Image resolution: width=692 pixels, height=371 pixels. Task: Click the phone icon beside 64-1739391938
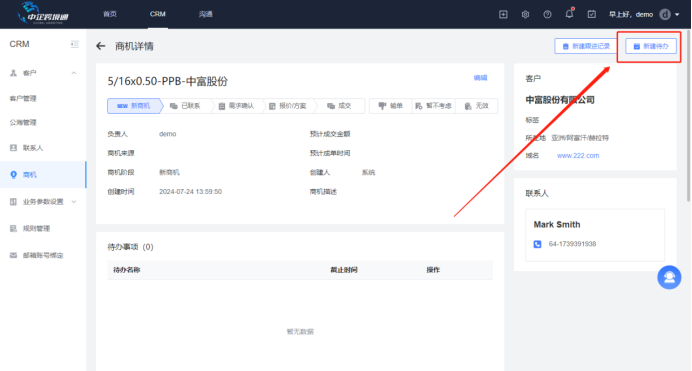point(537,244)
